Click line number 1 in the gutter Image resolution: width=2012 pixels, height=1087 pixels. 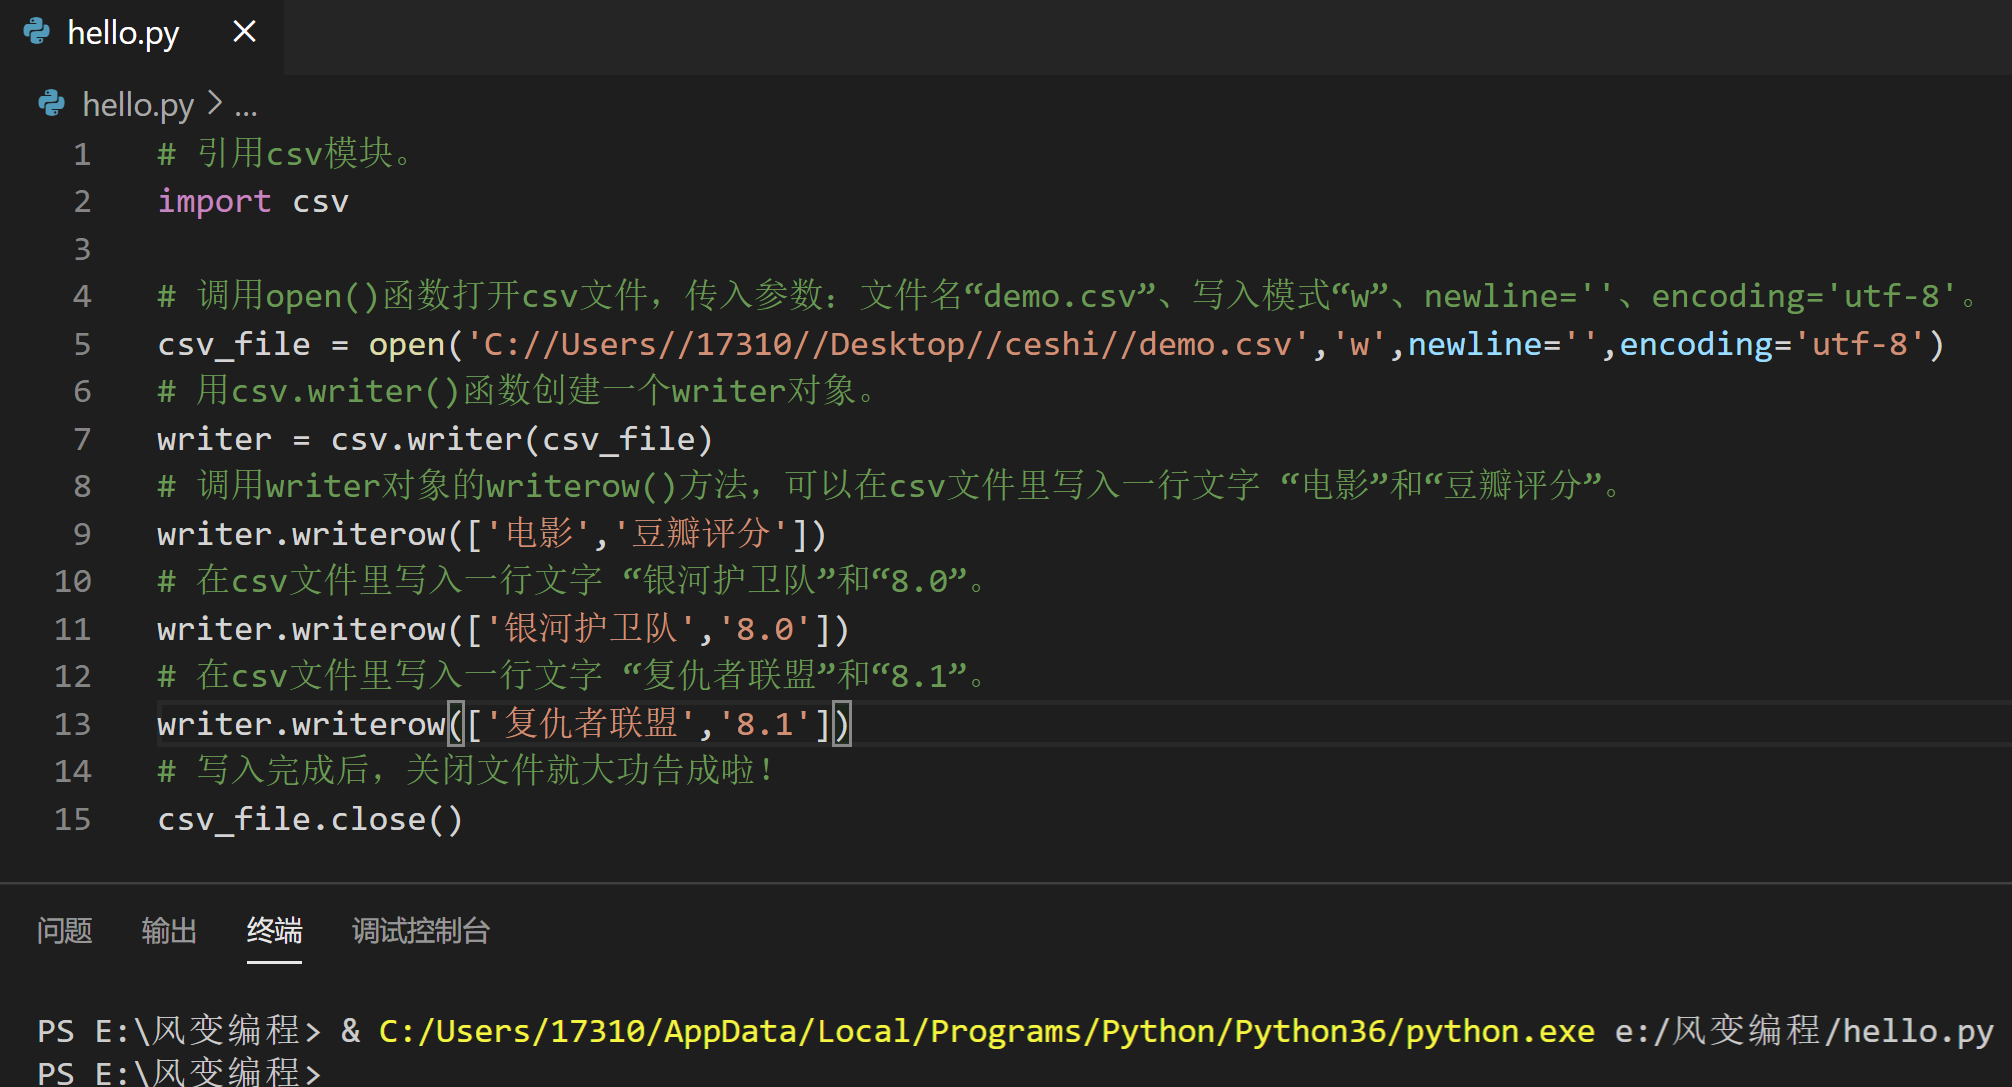coord(82,154)
